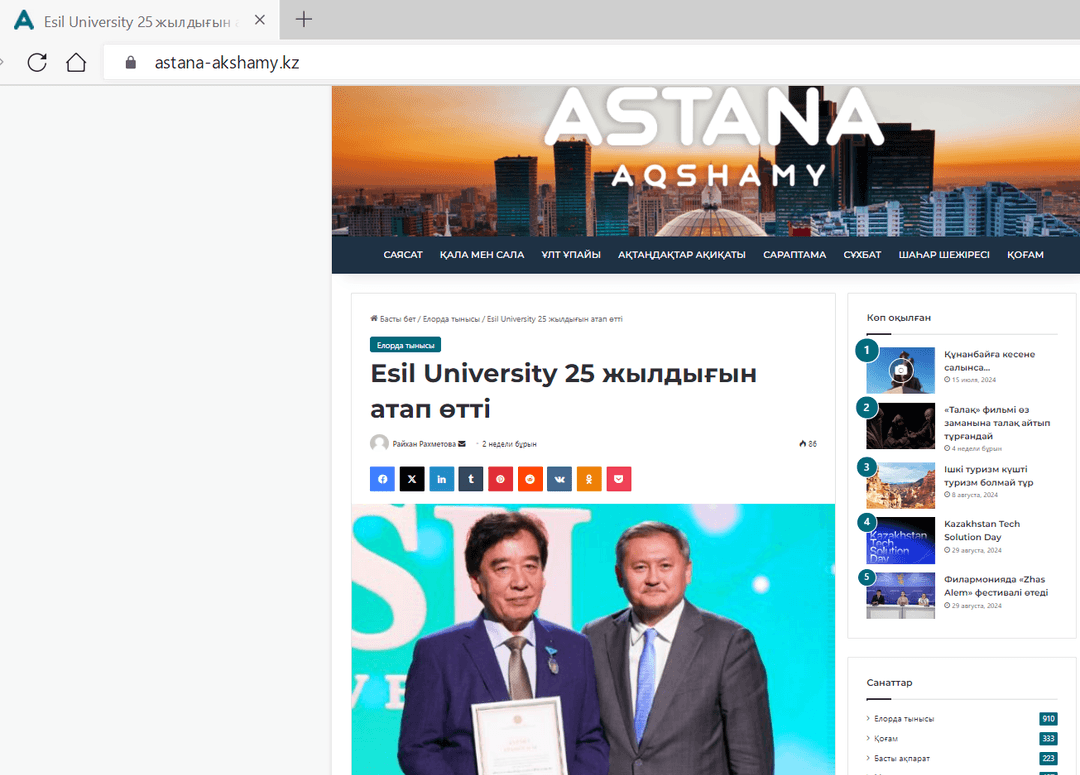
Task: Open author Райхан Рахметова profile link
Action: pos(424,444)
